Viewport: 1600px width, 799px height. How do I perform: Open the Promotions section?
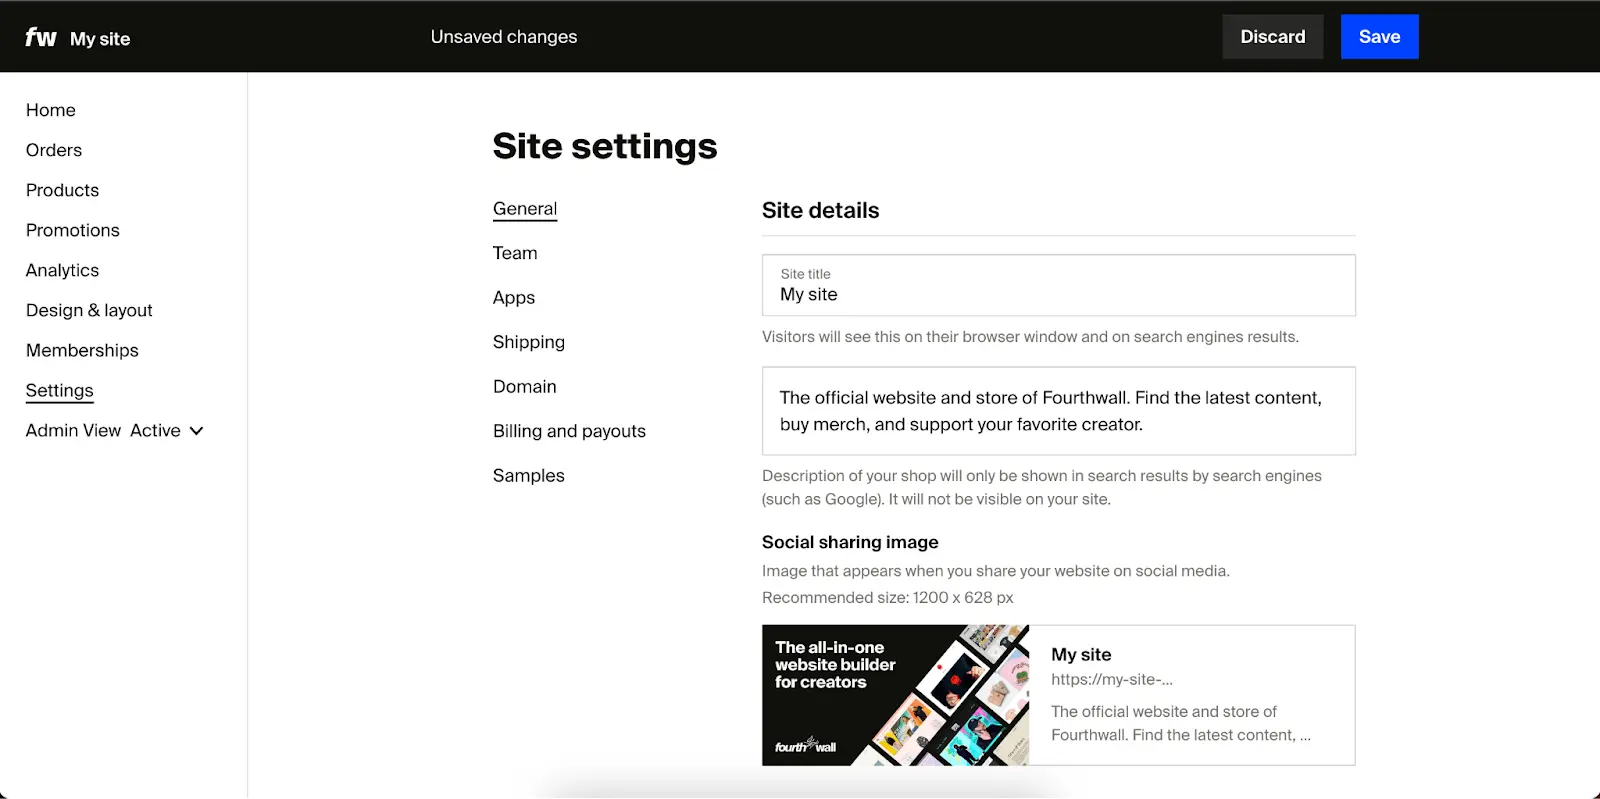72,230
